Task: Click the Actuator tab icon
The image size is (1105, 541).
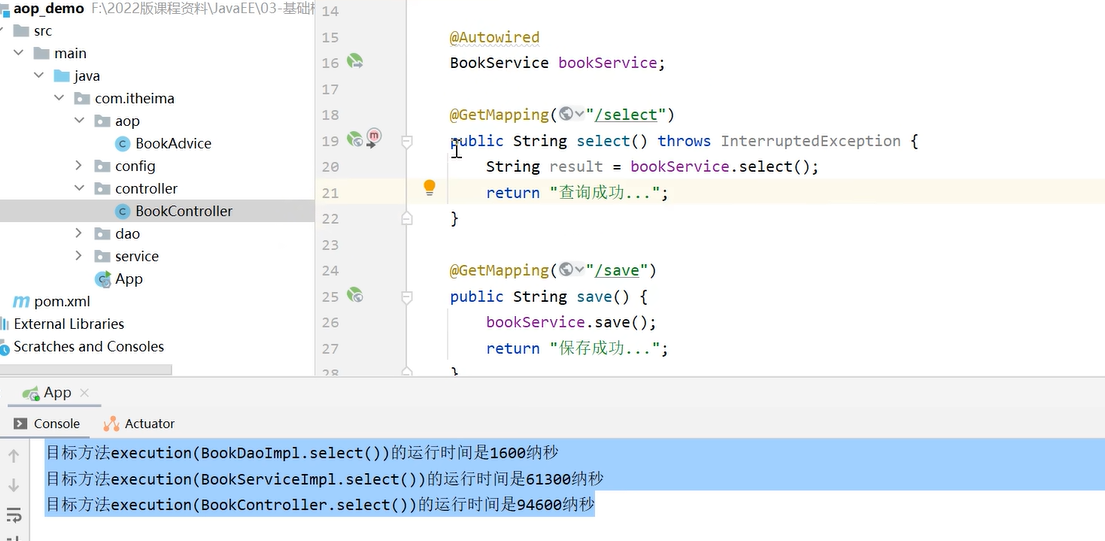Action: 111,423
